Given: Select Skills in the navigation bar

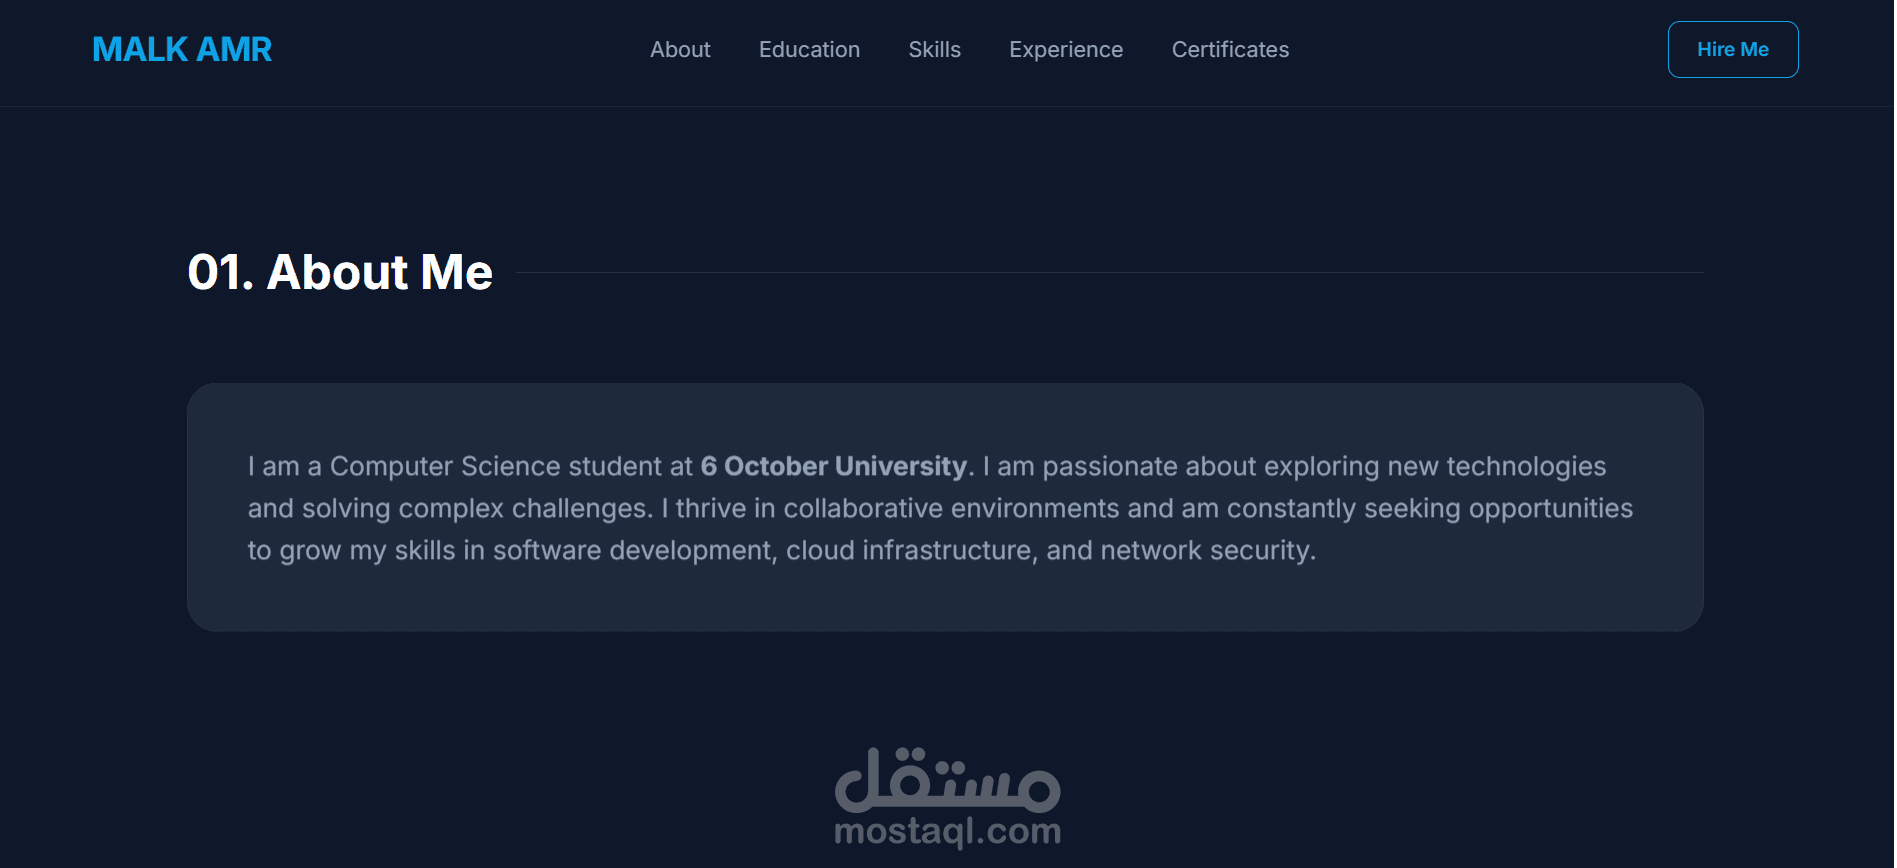Looking at the screenshot, I should (934, 49).
